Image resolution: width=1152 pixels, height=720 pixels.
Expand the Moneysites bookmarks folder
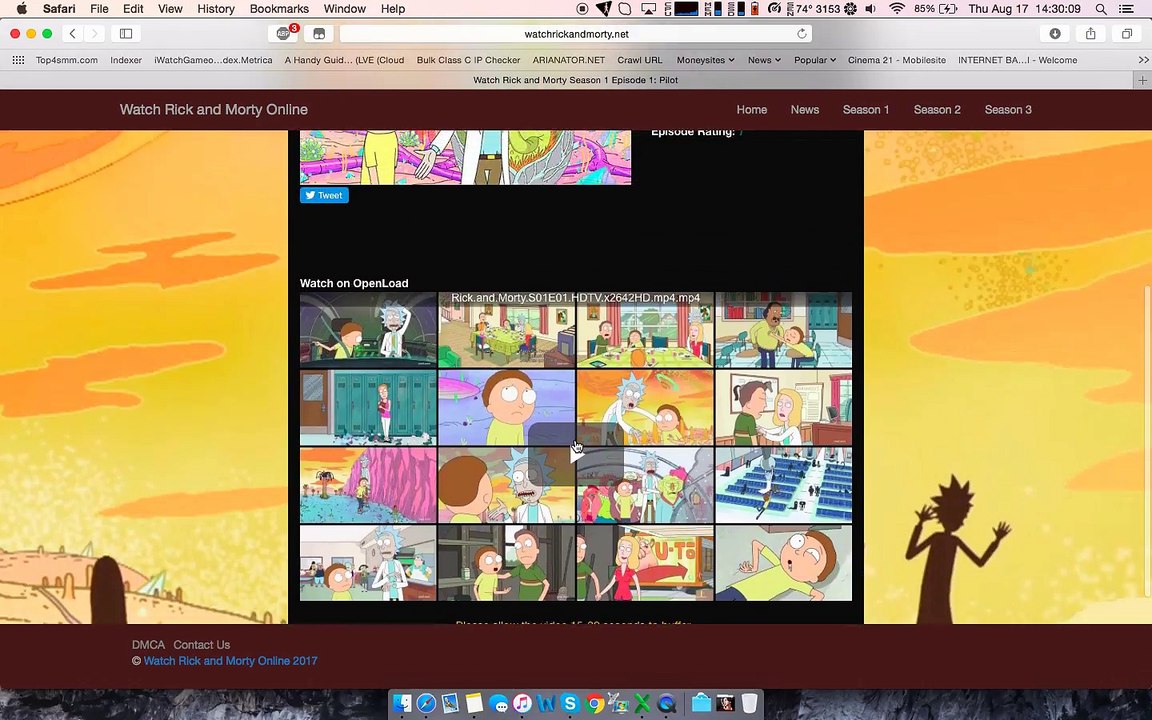click(x=705, y=60)
